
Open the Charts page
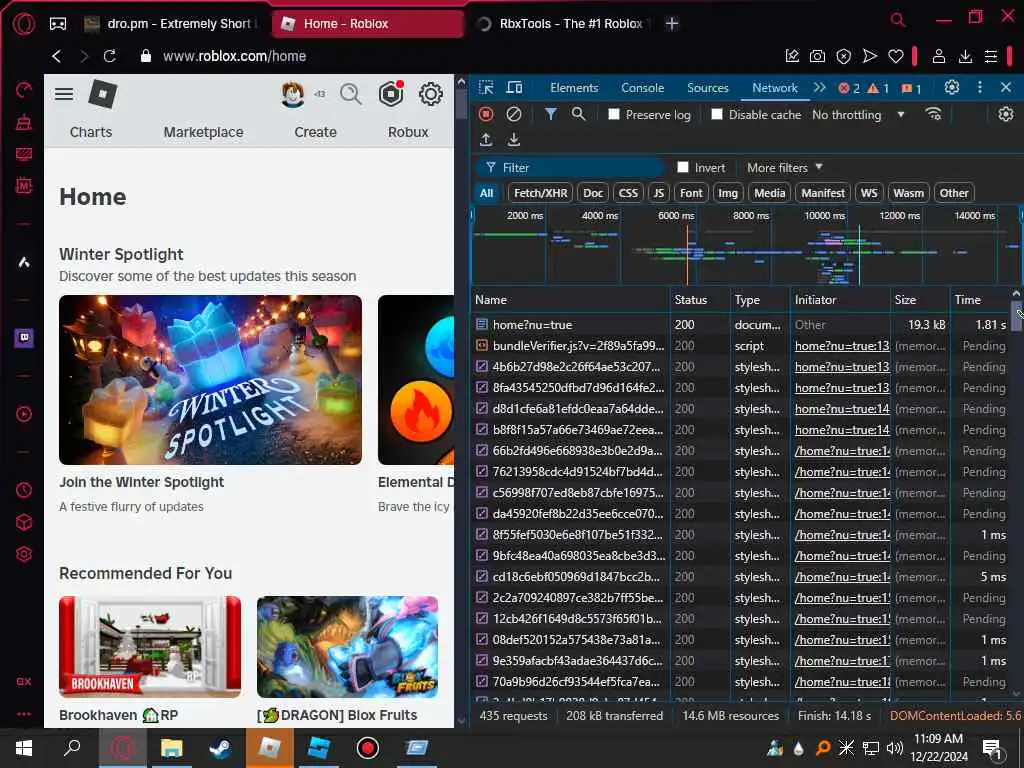pos(91,132)
